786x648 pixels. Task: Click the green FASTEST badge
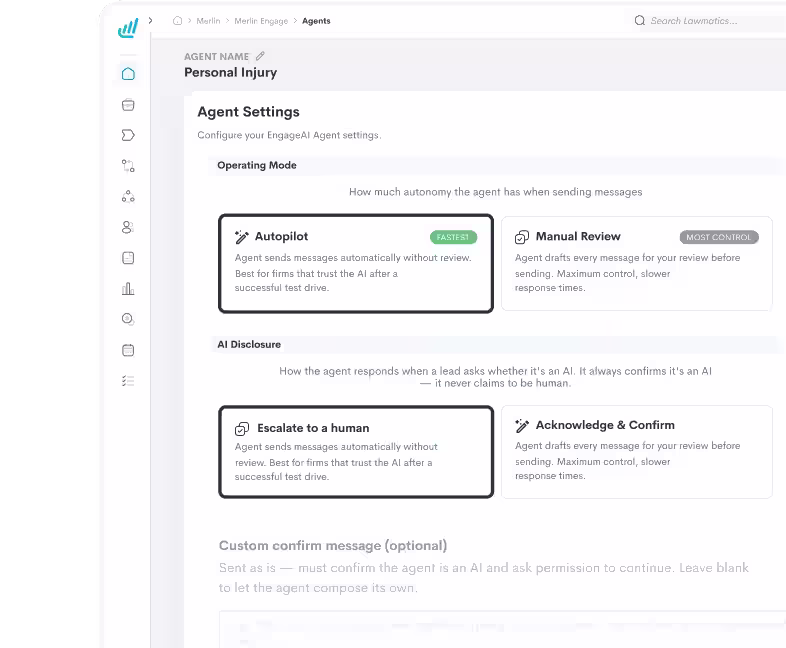tap(453, 237)
